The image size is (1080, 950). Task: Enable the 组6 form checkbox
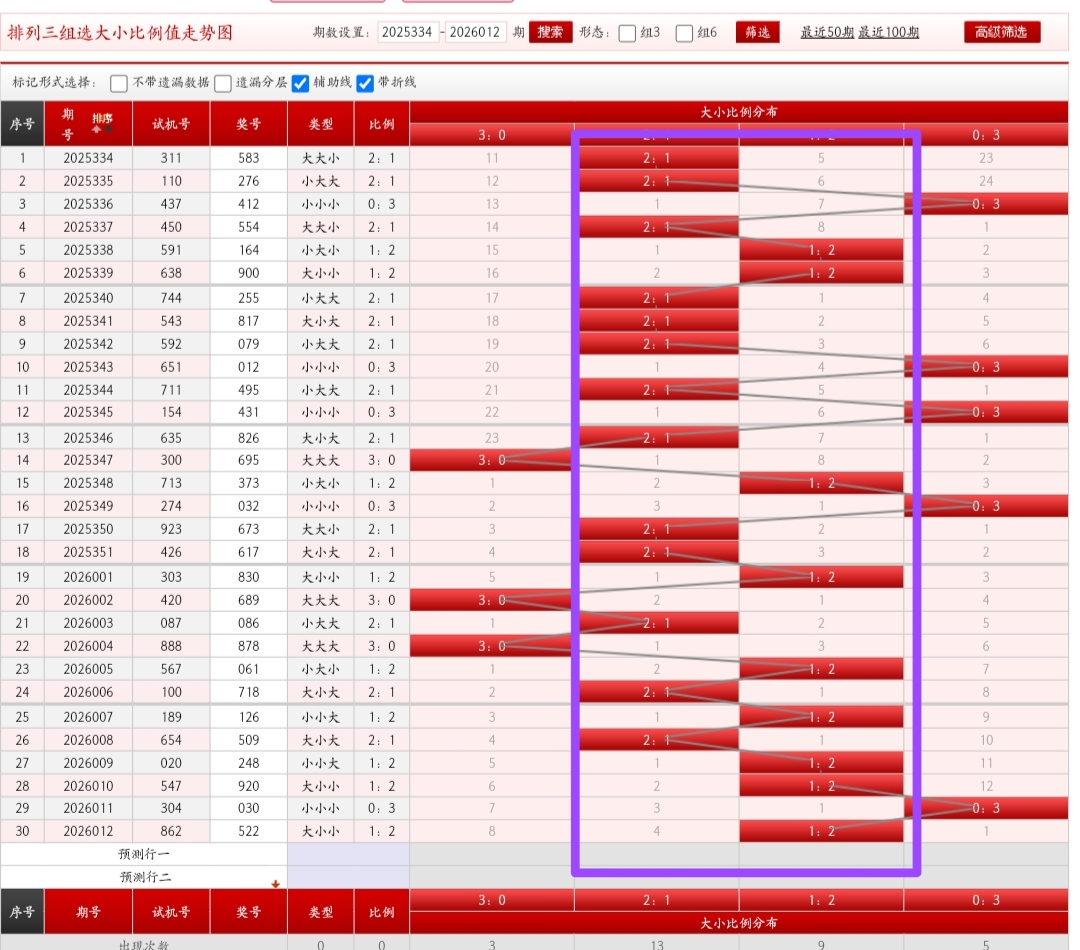pos(684,33)
